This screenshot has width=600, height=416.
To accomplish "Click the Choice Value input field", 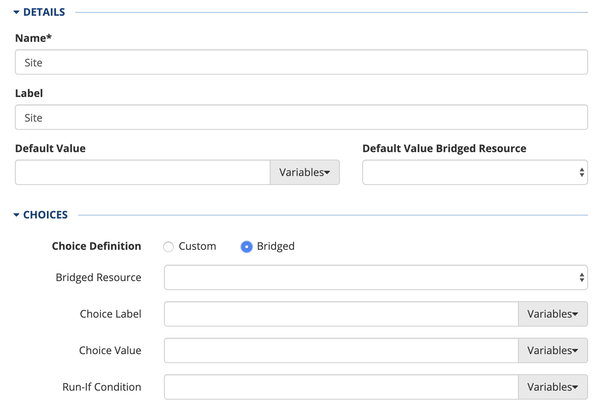I will click(341, 350).
